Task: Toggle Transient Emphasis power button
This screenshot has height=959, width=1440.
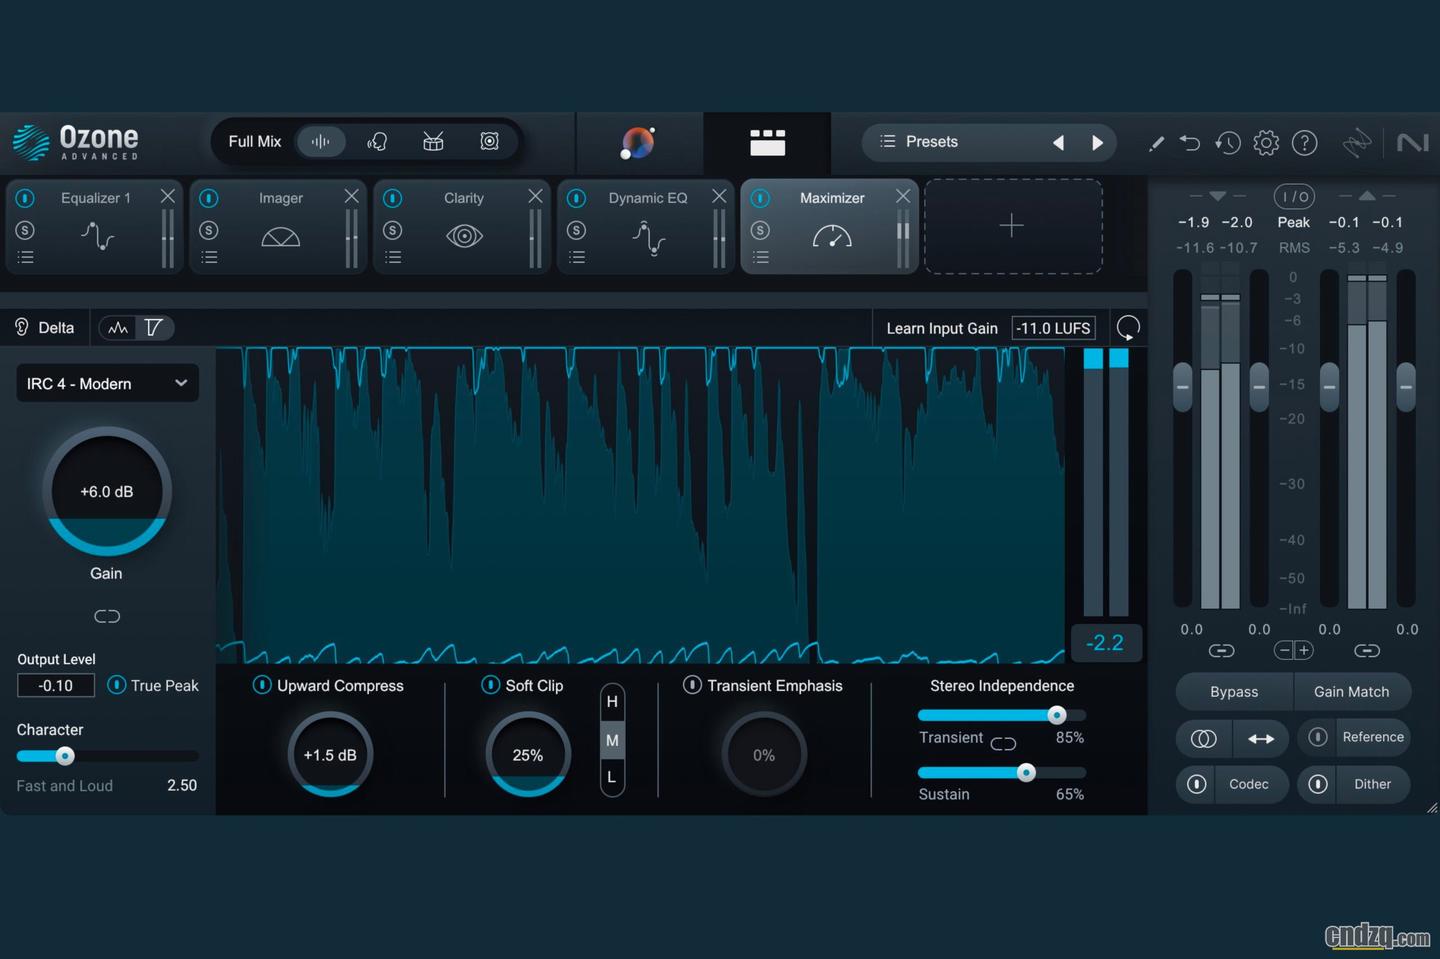Action: (692, 685)
